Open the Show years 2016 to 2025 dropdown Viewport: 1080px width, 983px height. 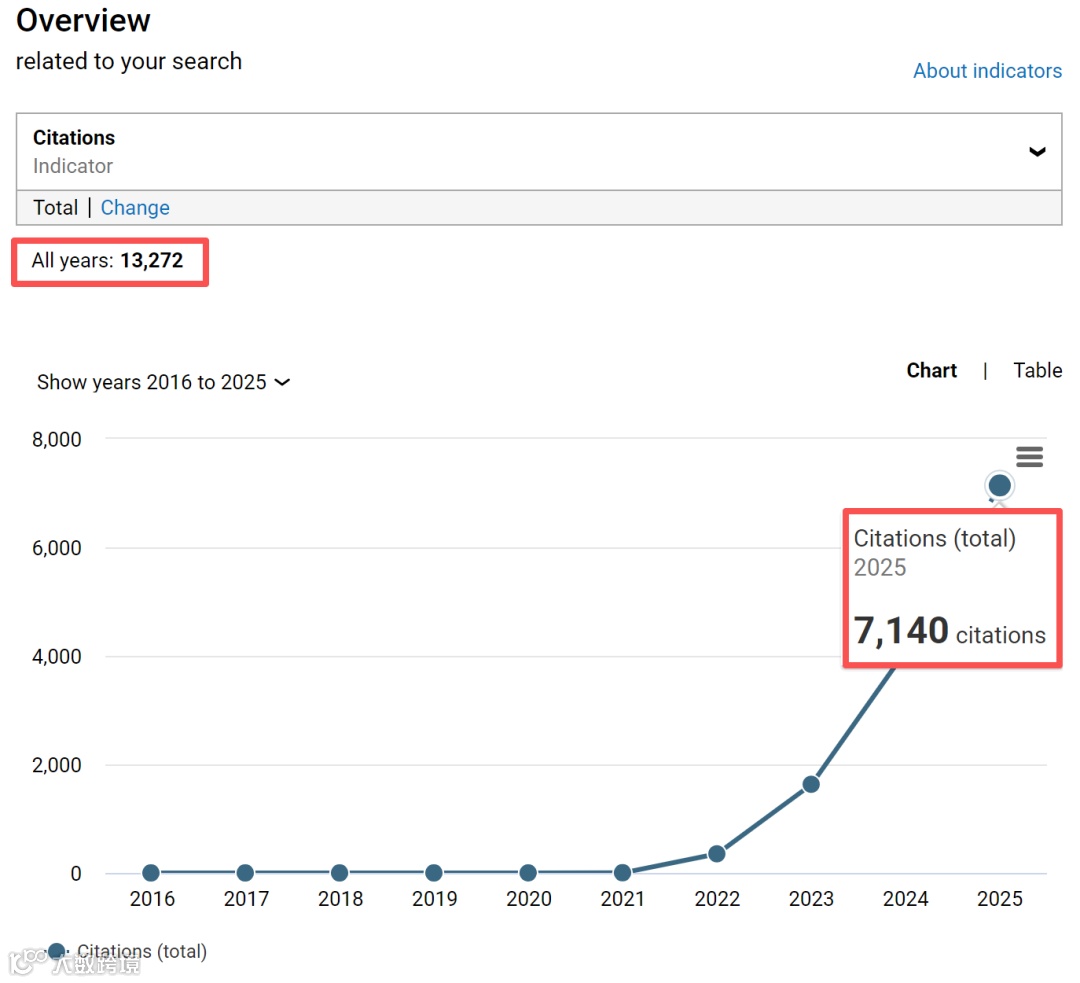point(163,382)
